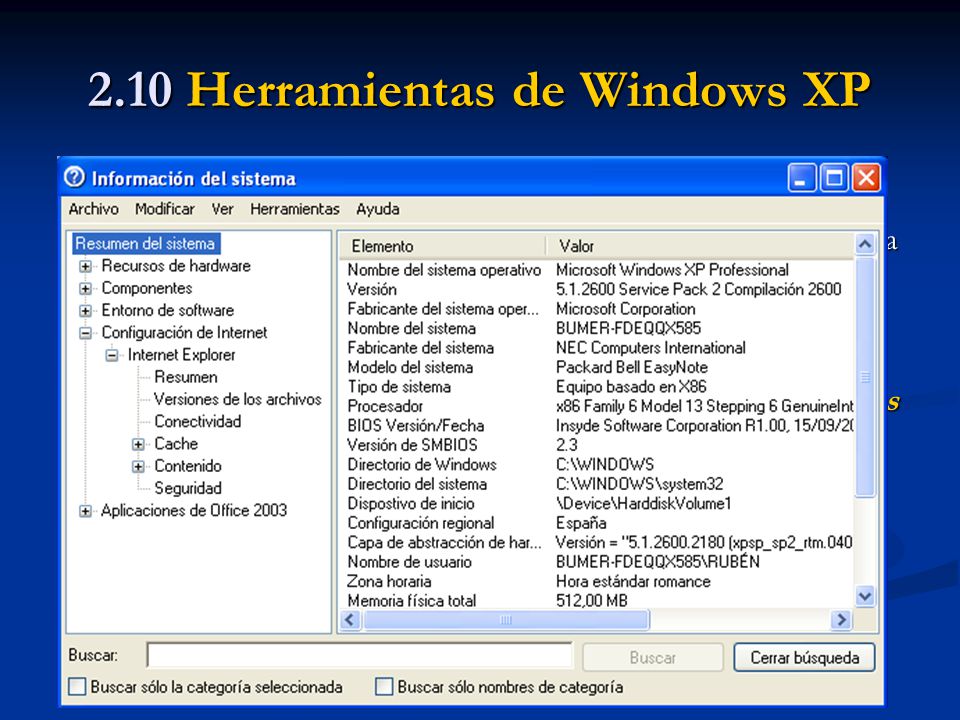The height and width of the screenshot is (720, 960).
Task: Select Entorno de software label
Action: (x=167, y=310)
